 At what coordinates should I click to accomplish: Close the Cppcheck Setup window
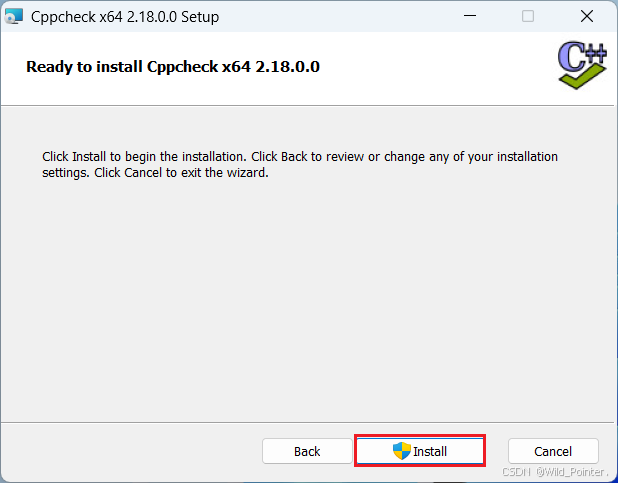587,16
